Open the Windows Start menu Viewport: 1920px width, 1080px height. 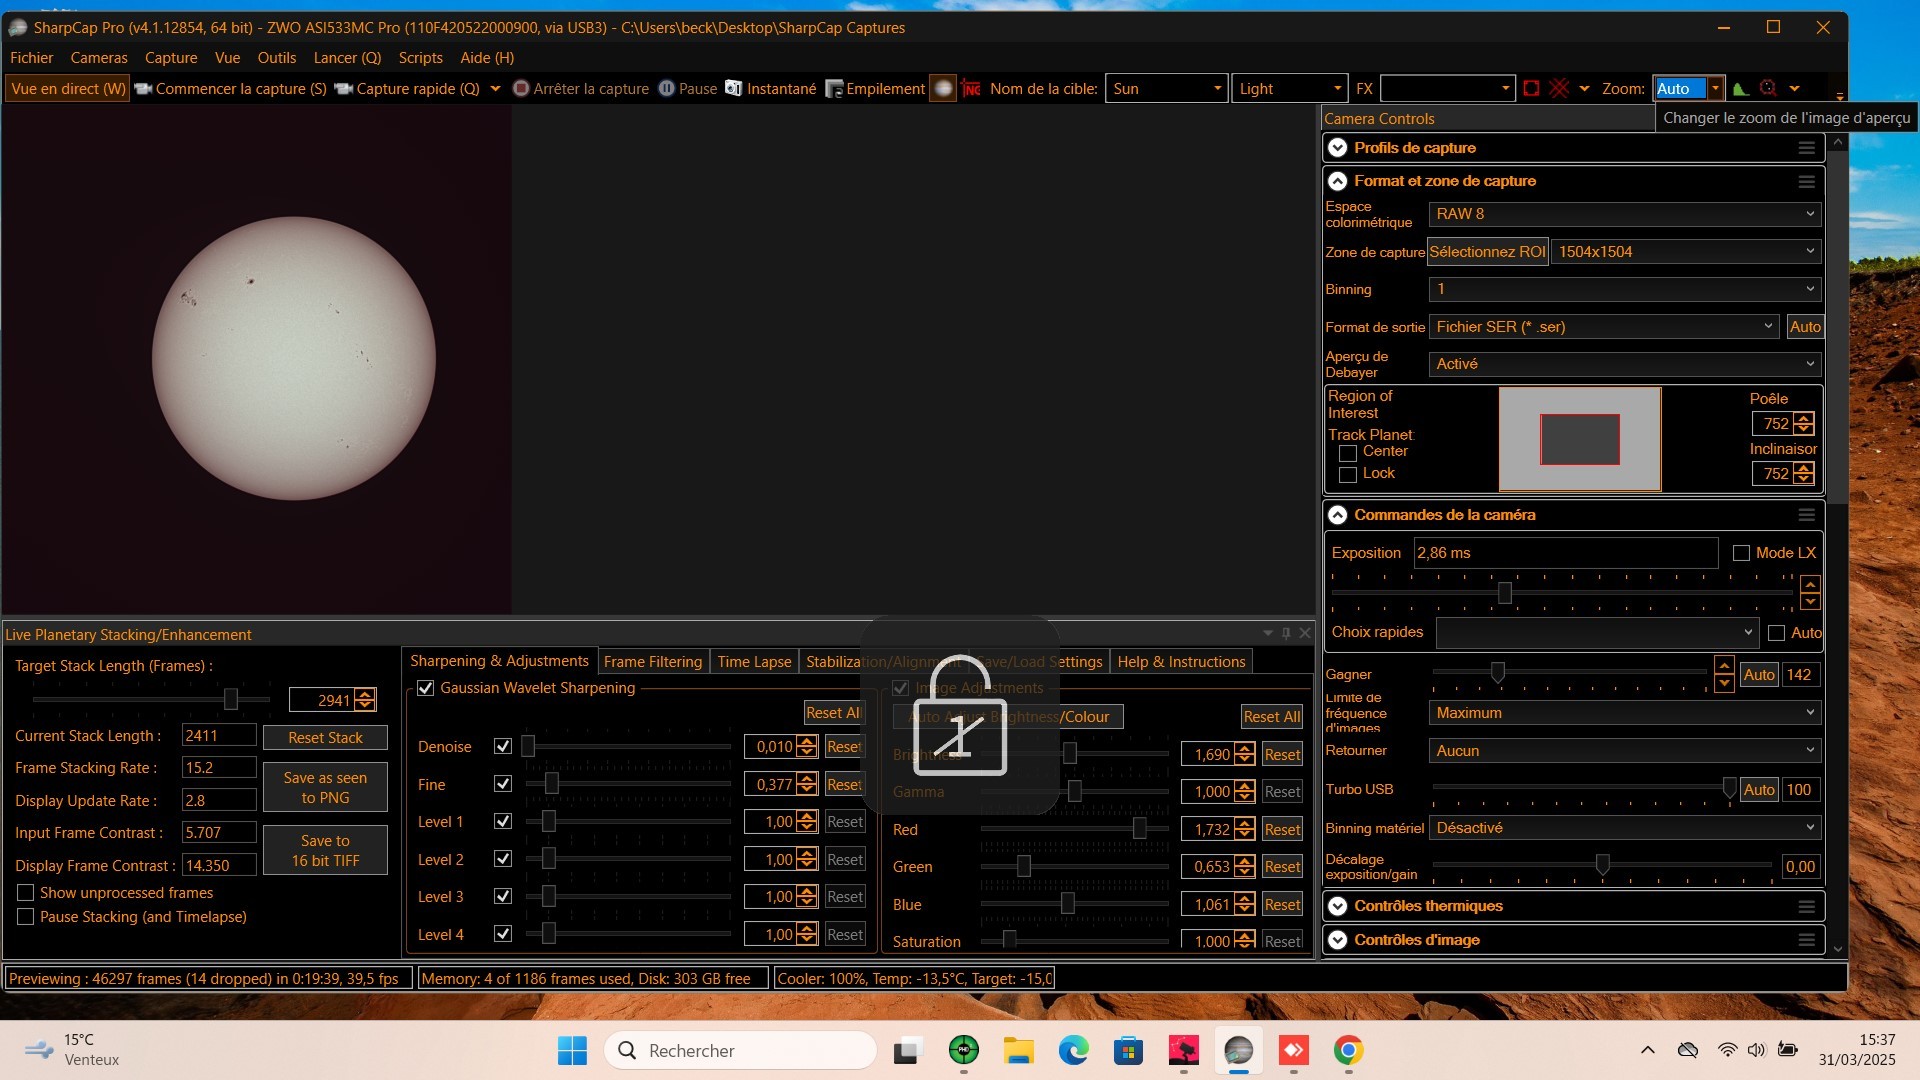tap(572, 1051)
